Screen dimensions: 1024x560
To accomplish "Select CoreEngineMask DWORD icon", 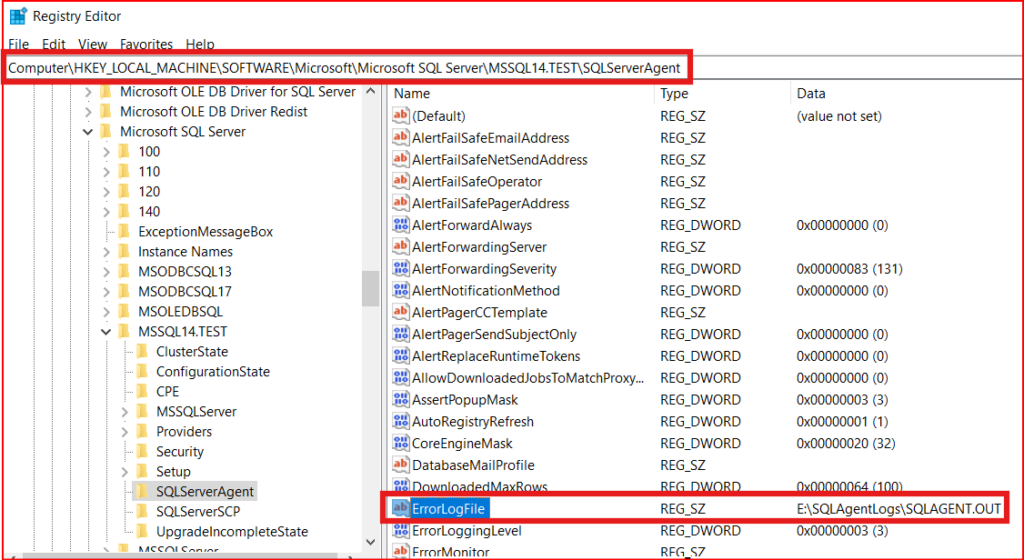I will tap(400, 443).
